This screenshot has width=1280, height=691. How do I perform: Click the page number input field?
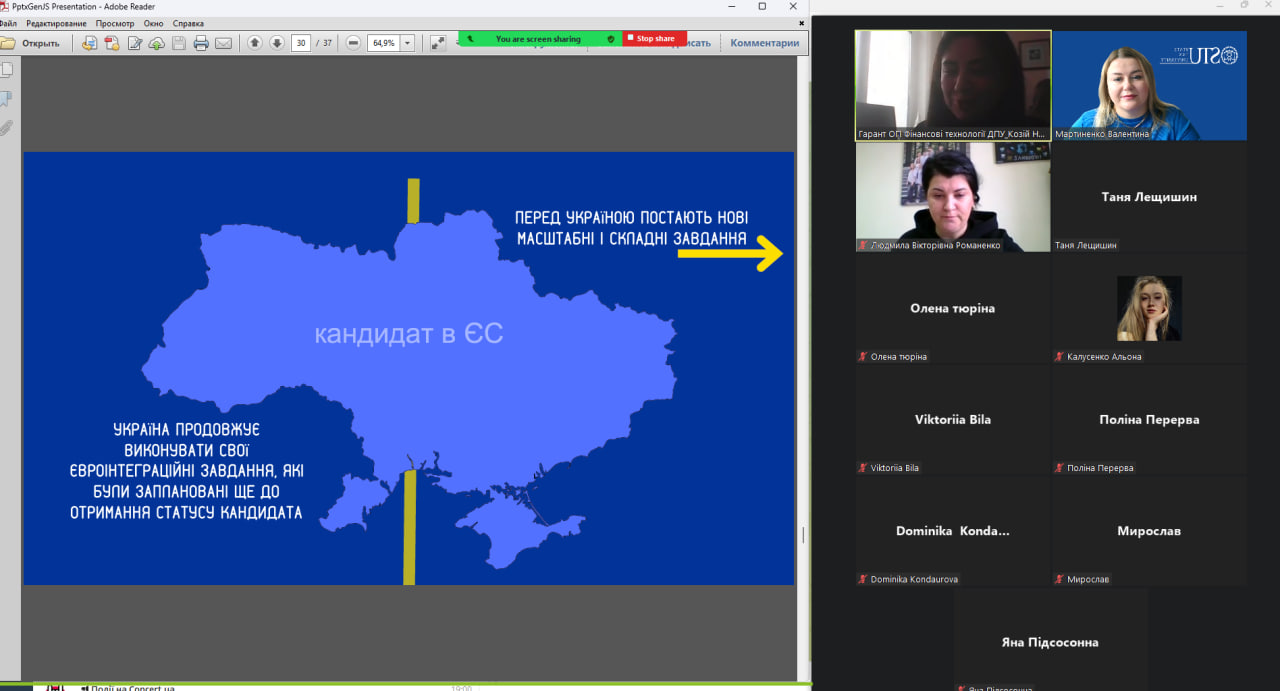[301, 43]
